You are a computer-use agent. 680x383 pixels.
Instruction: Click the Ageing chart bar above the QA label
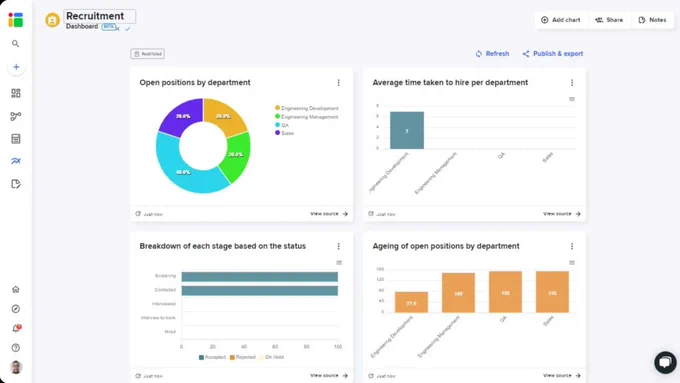[505, 292]
